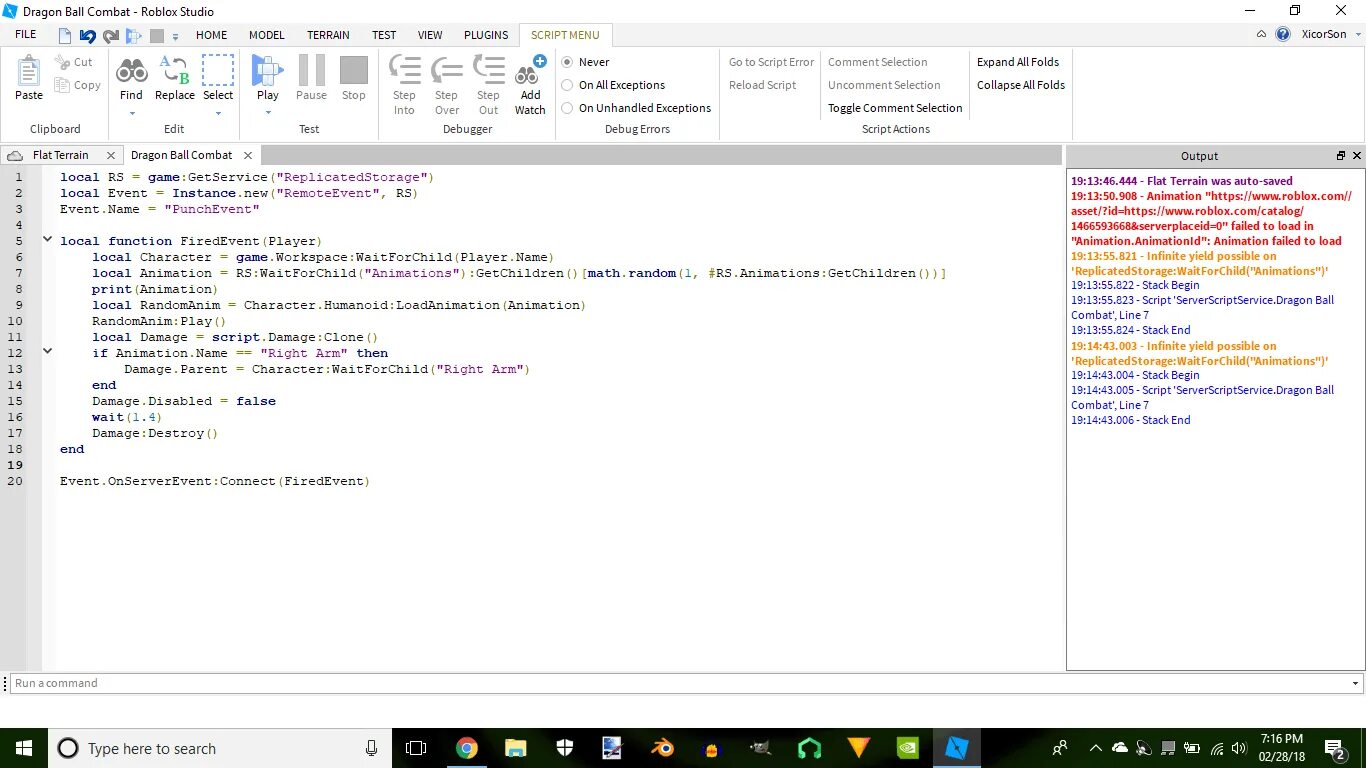Open Blender from the Windows taskbar
The width and height of the screenshot is (1366, 768).
[662, 748]
